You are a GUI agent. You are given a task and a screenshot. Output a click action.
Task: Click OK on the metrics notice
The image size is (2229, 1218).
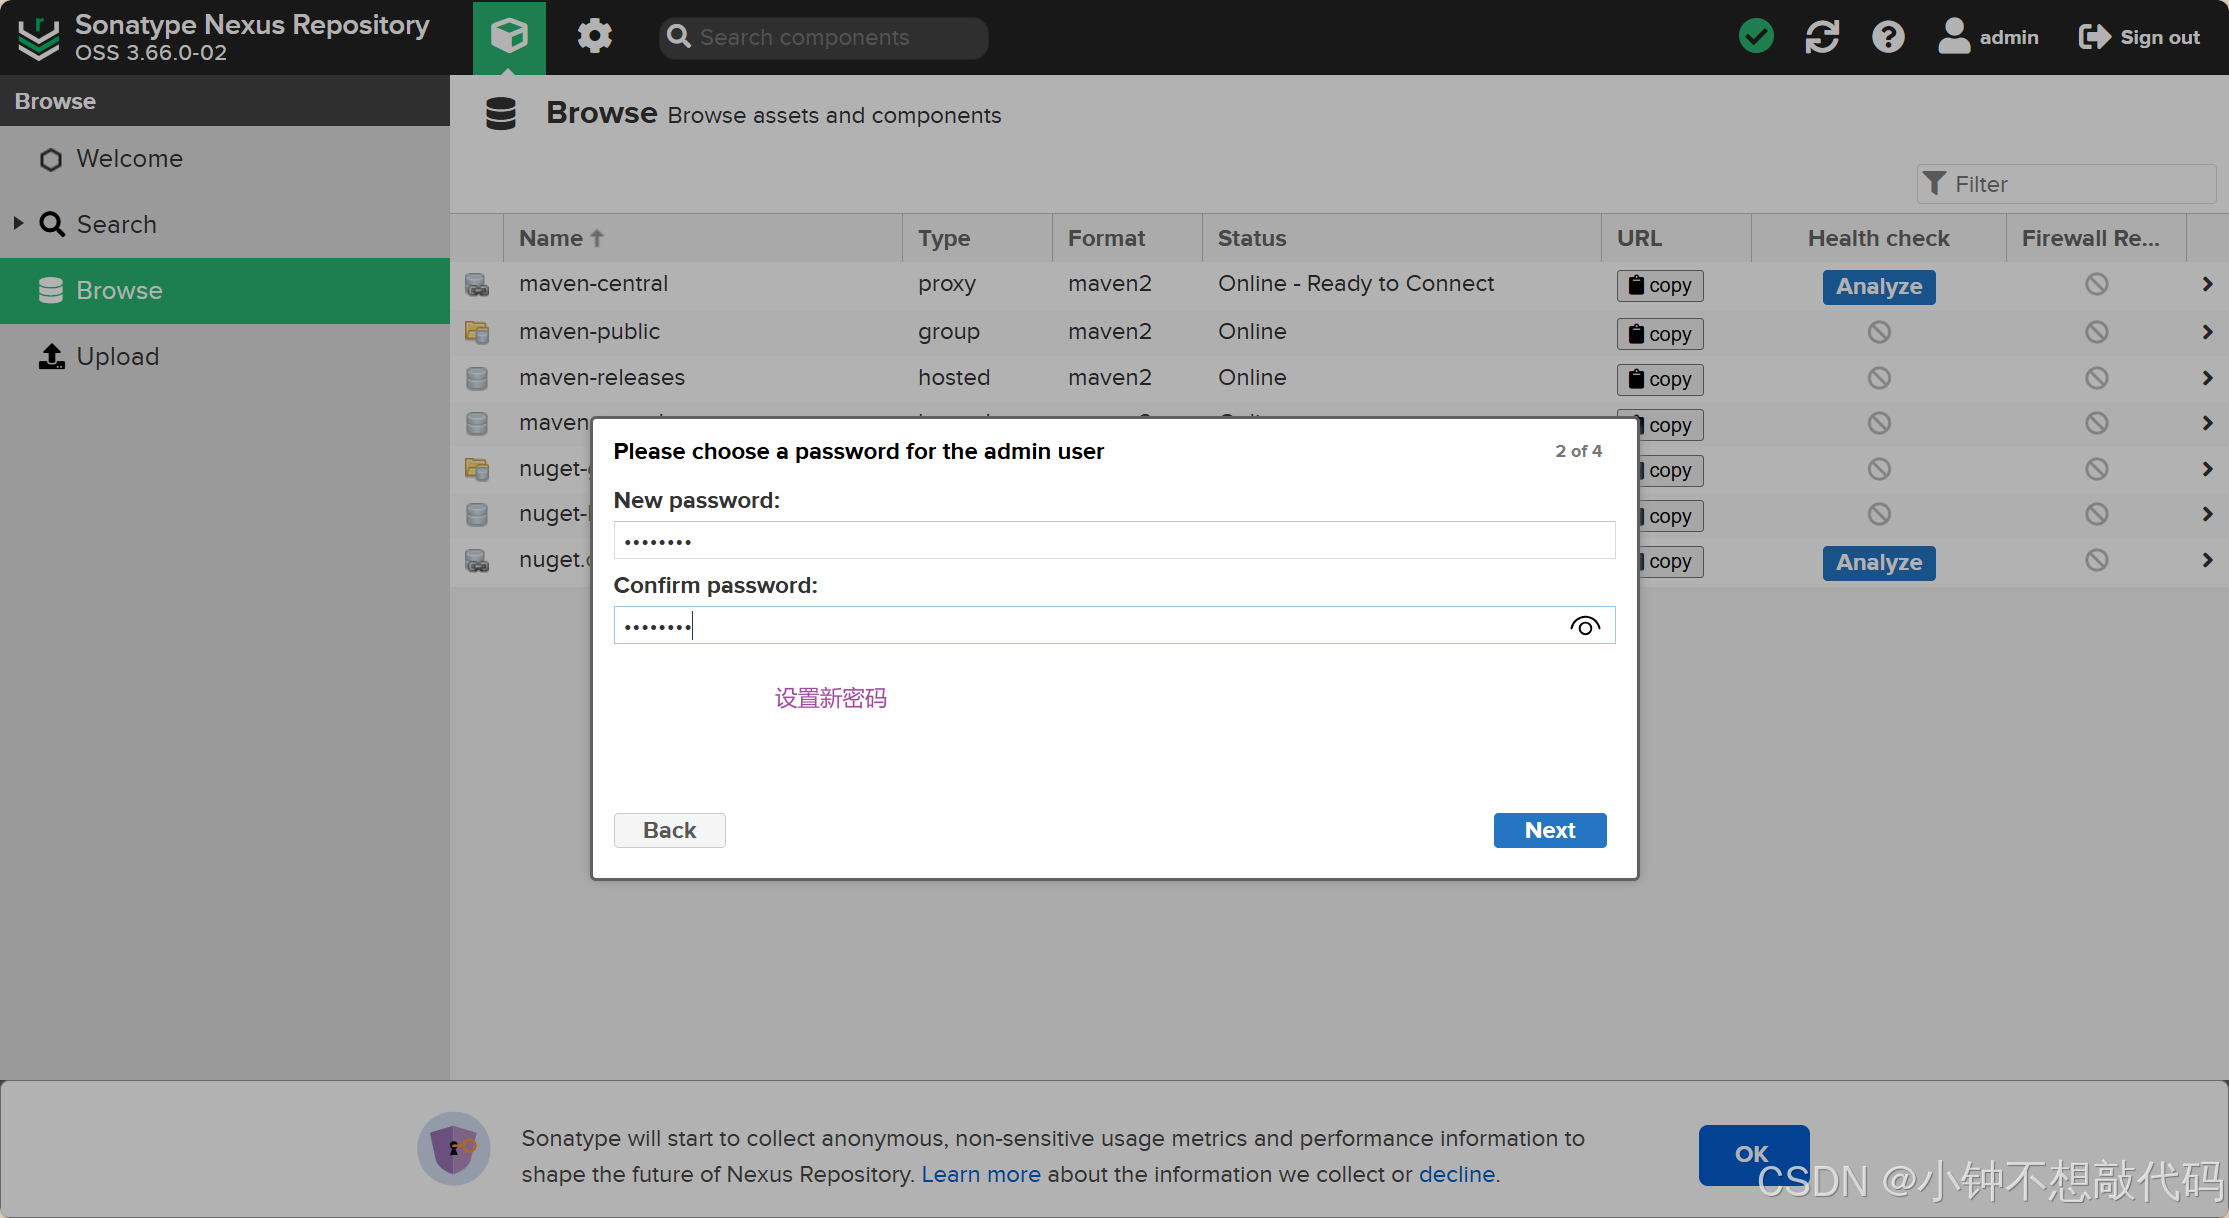1753,1154
